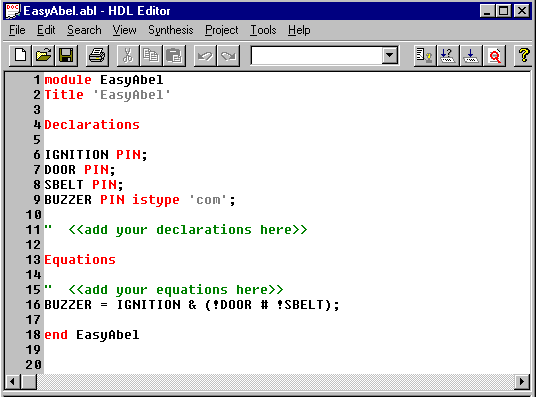Click the yellow question mark help icon
The width and height of the screenshot is (536, 397).
(524, 56)
